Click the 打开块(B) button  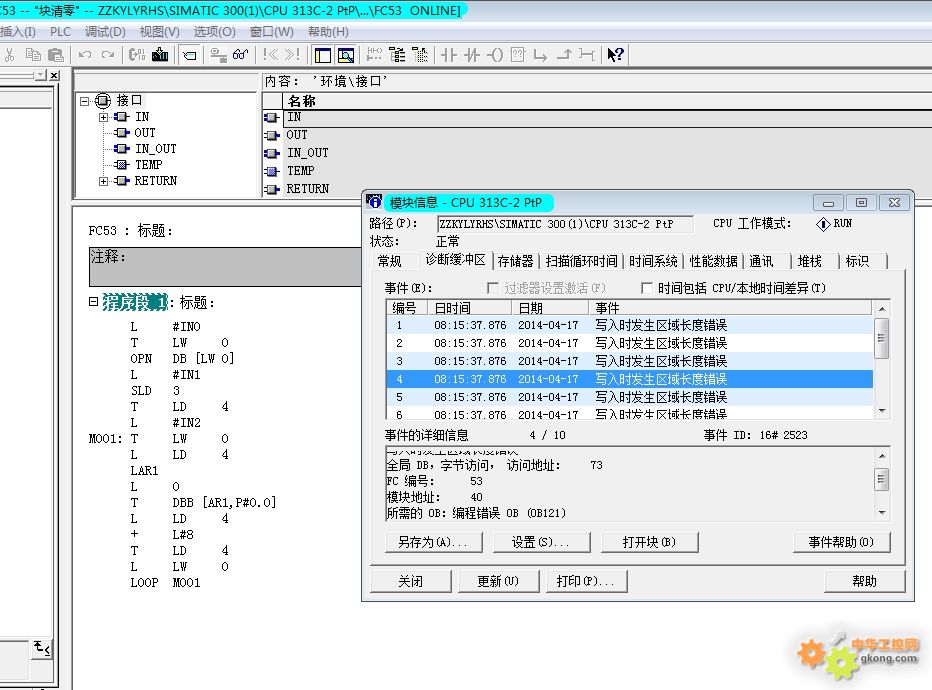649,543
